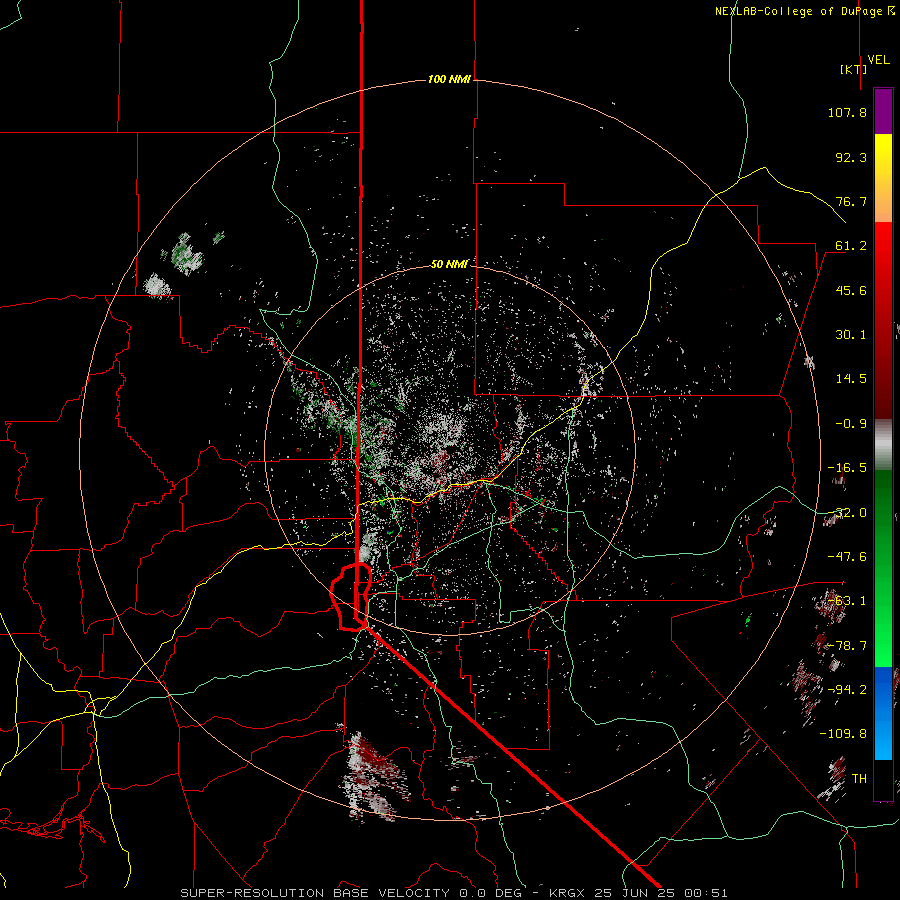Click the Super-Resolution Base Velocity caption

click(454, 893)
